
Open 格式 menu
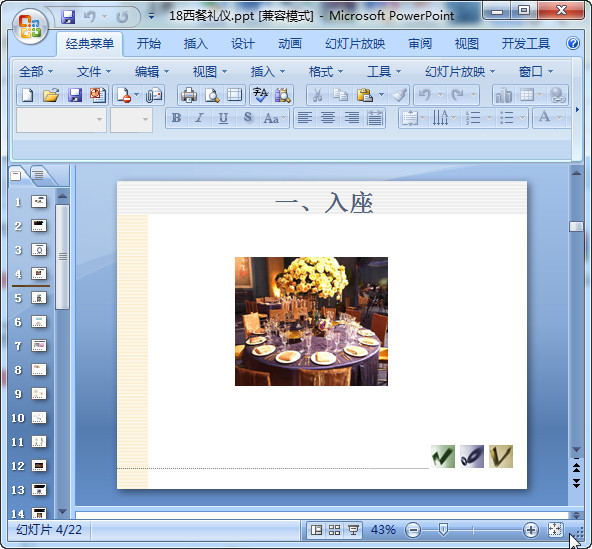click(x=325, y=71)
